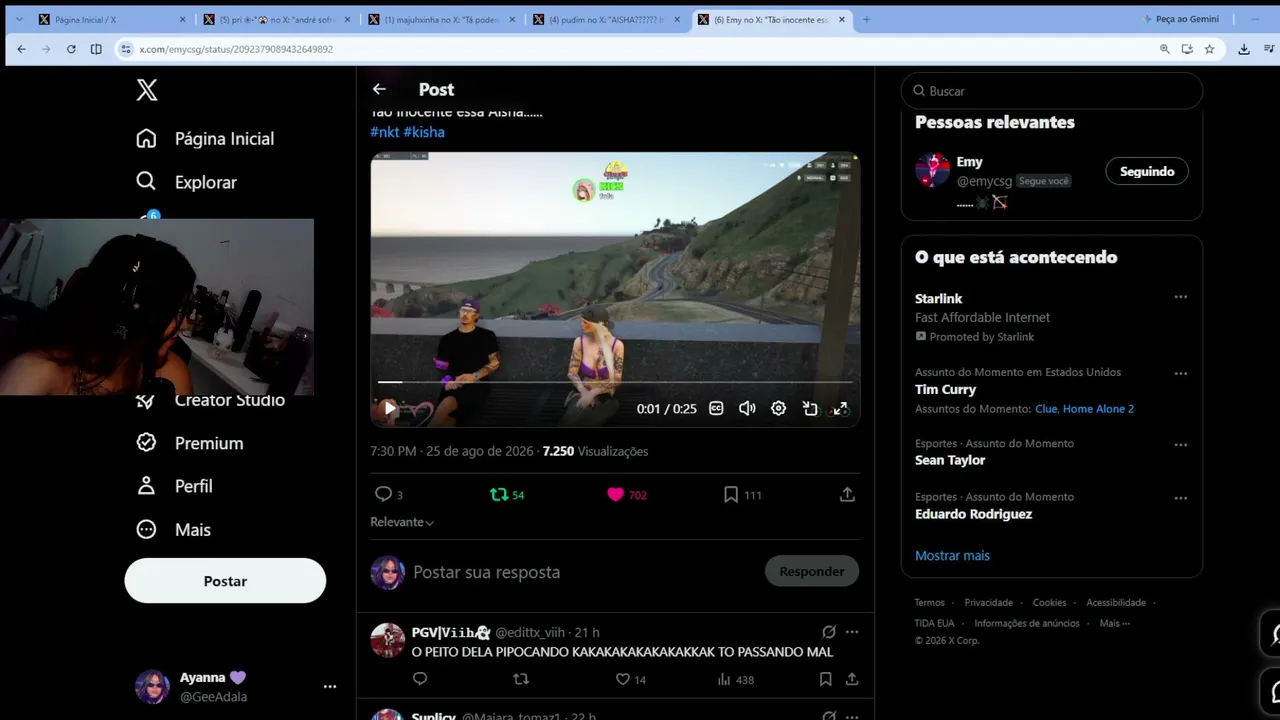Open the Mais menu in the sidebar
1280x720 pixels.
(x=173, y=530)
